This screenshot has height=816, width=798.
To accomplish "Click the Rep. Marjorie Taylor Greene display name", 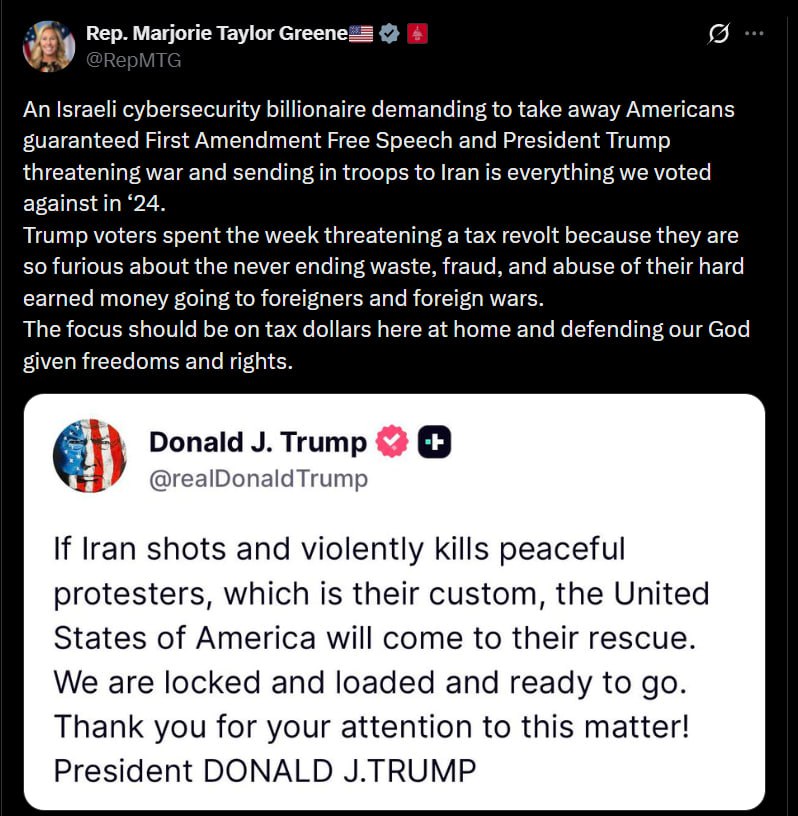I will [216, 33].
